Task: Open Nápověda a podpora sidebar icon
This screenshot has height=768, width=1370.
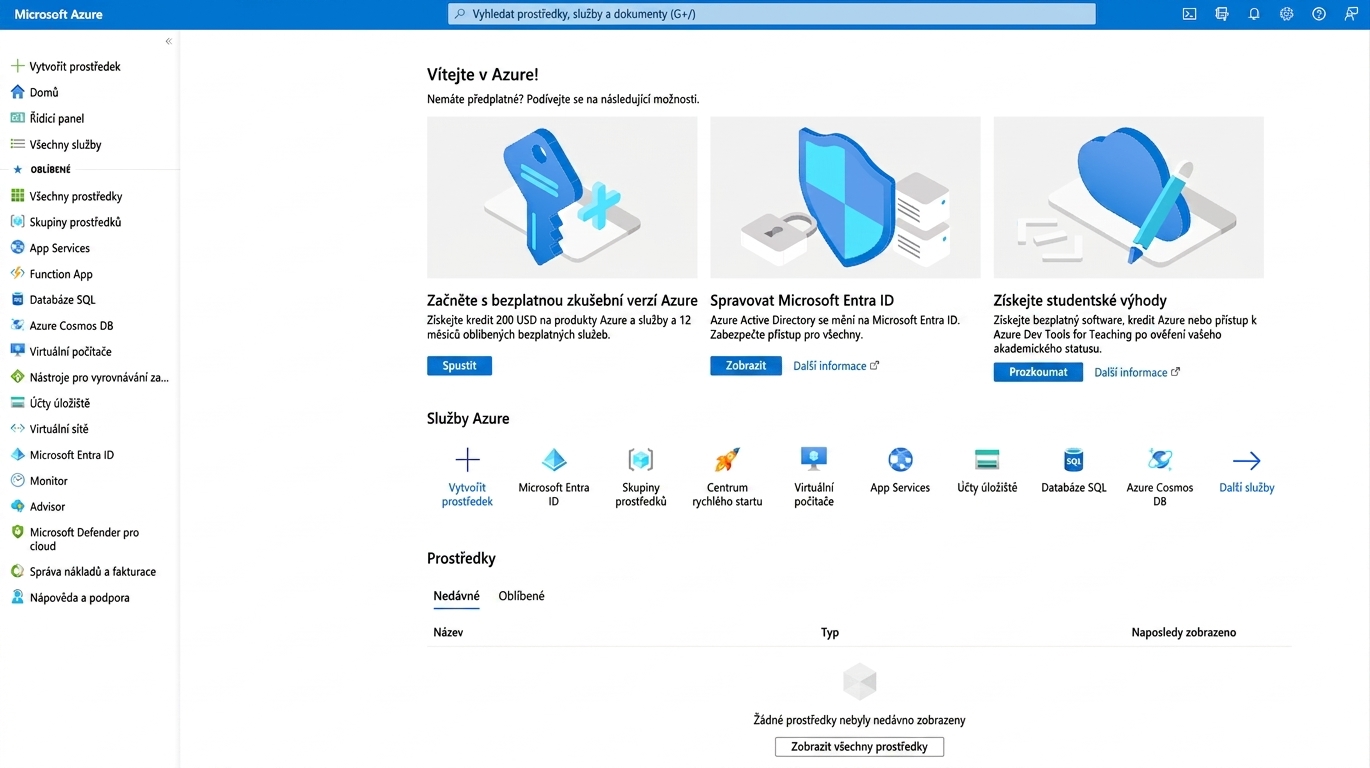Action: coord(17,598)
